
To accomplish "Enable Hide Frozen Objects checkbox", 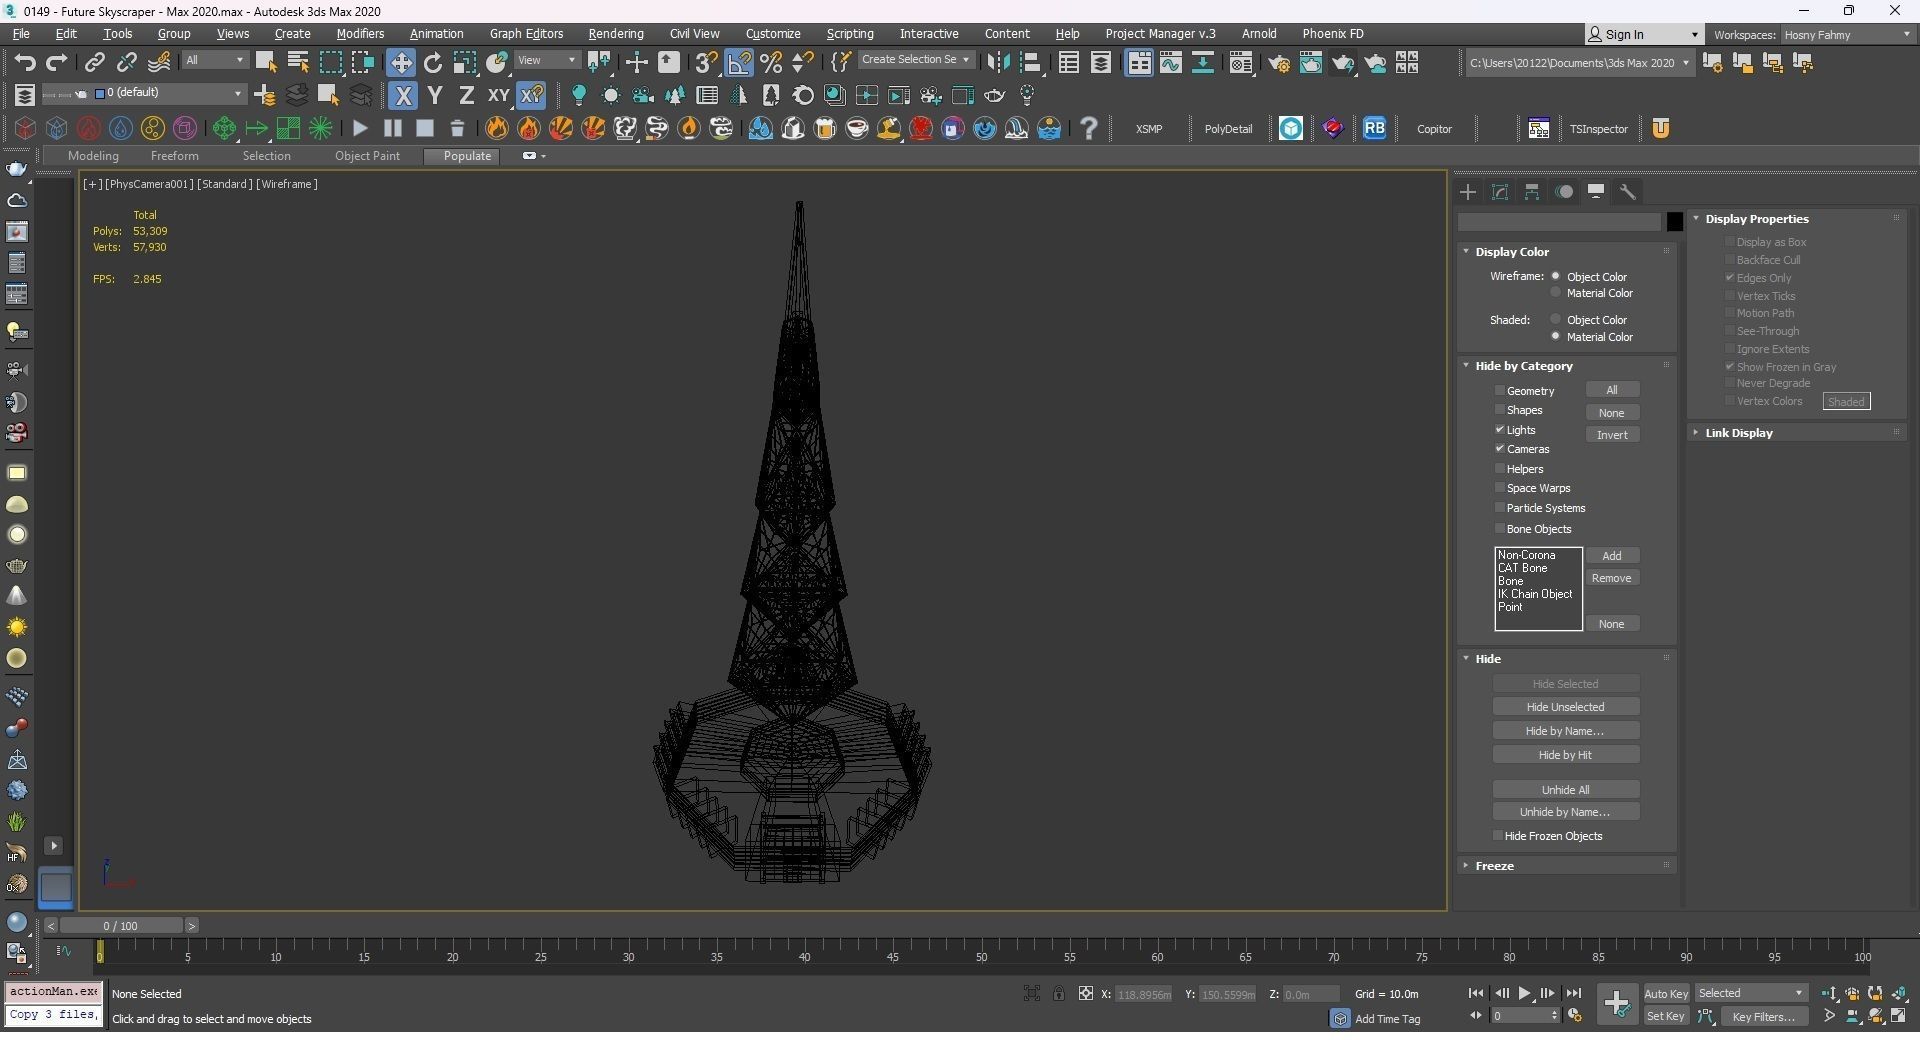I will coord(1498,835).
